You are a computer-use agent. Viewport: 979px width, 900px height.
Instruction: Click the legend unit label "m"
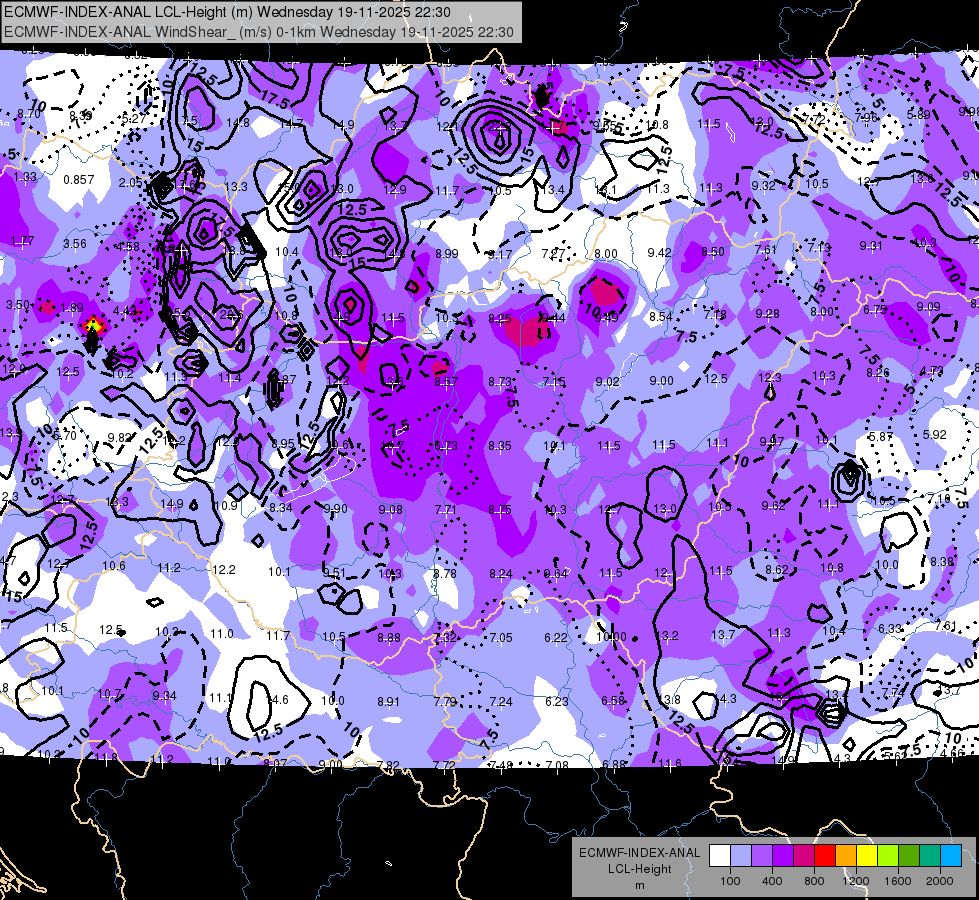[640, 885]
